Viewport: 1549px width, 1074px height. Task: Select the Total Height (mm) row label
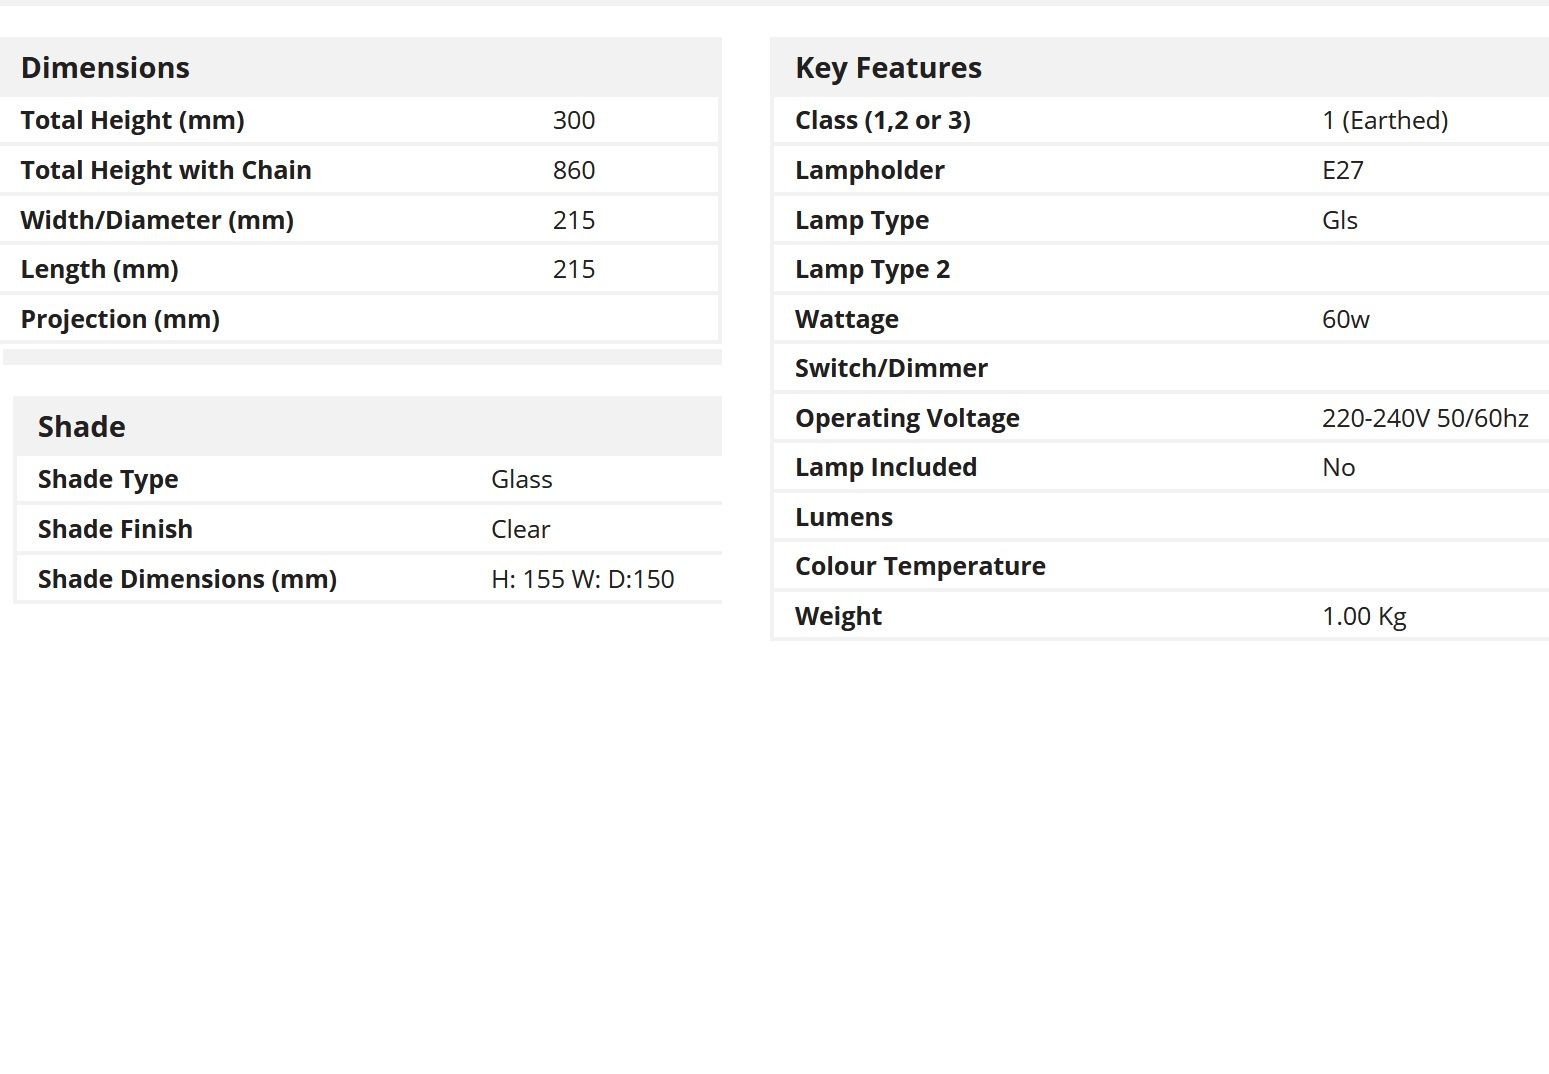click(132, 120)
